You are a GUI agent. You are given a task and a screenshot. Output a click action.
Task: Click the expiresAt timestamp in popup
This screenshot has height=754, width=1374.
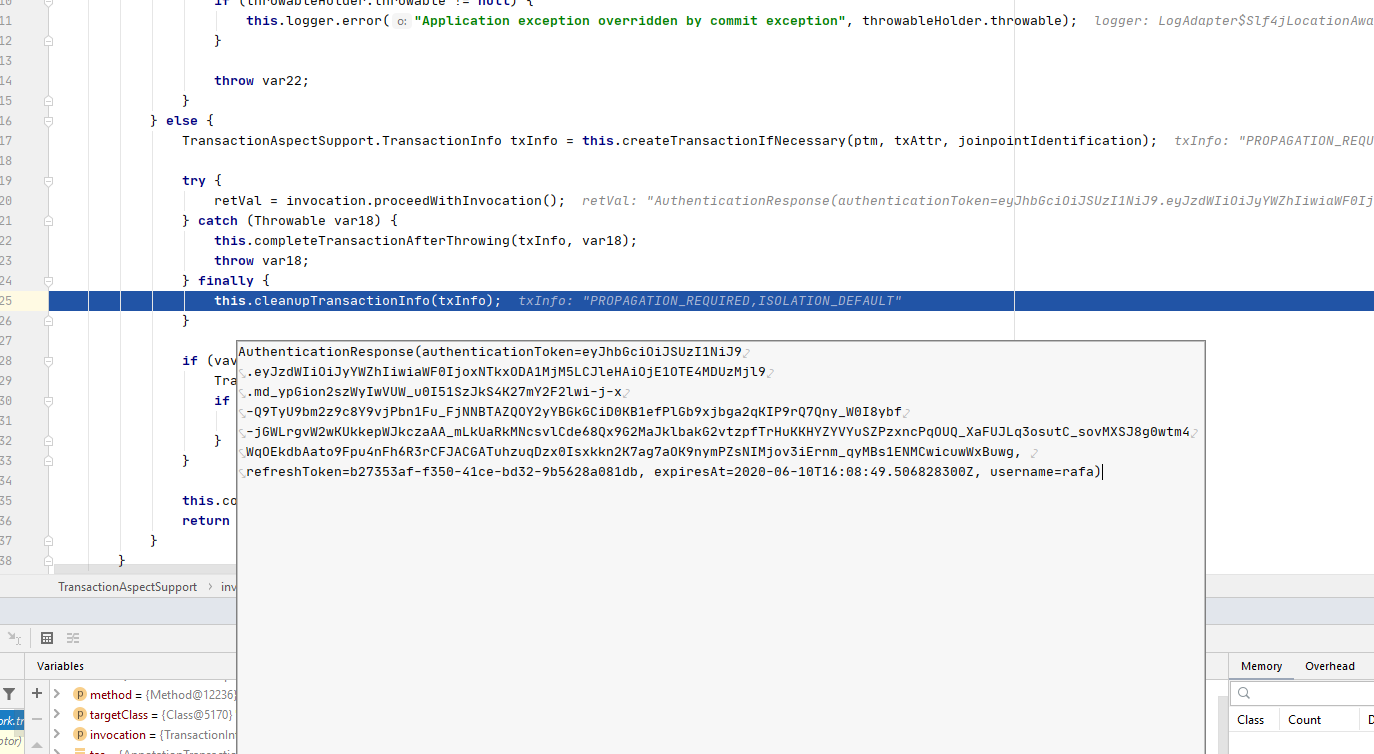(x=814, y=472)
